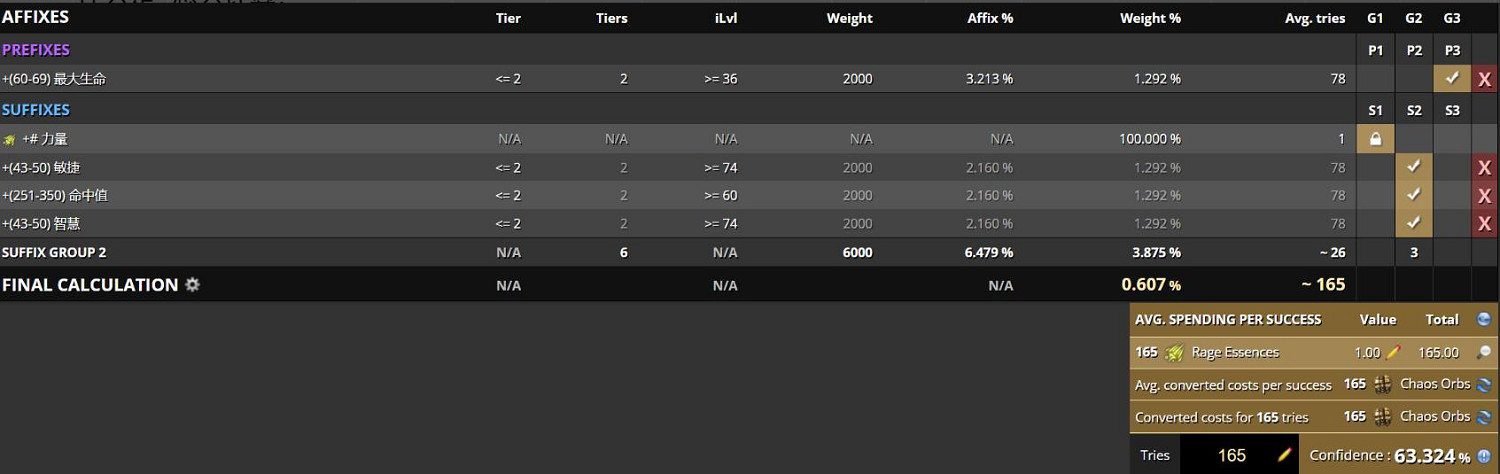
Task: Uncheck P3 group for 最大生命
Action: [x=1452, y=78]
